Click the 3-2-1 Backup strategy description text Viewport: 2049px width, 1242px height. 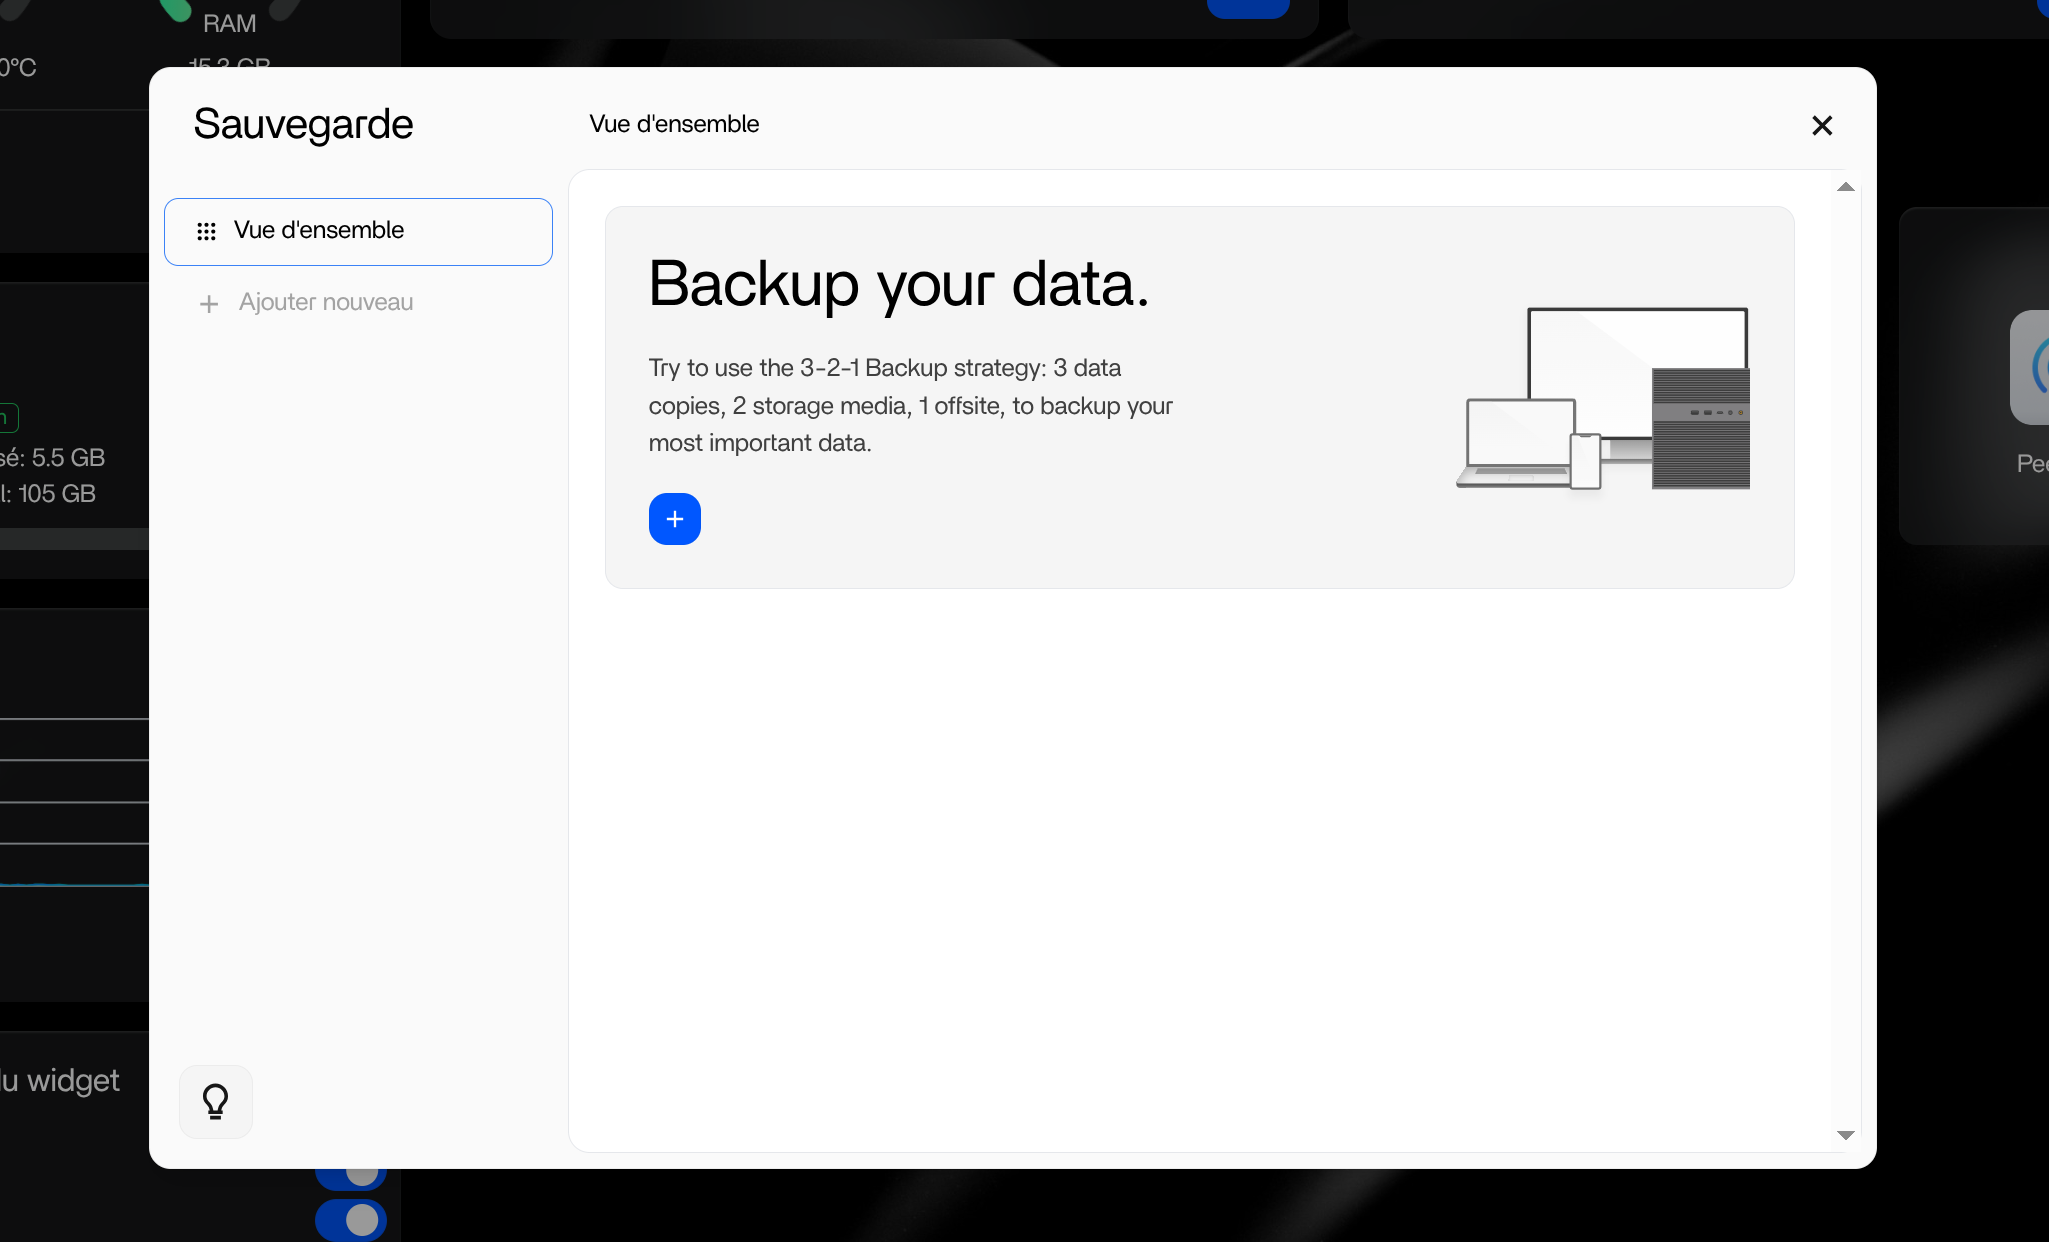click(909, 405)
